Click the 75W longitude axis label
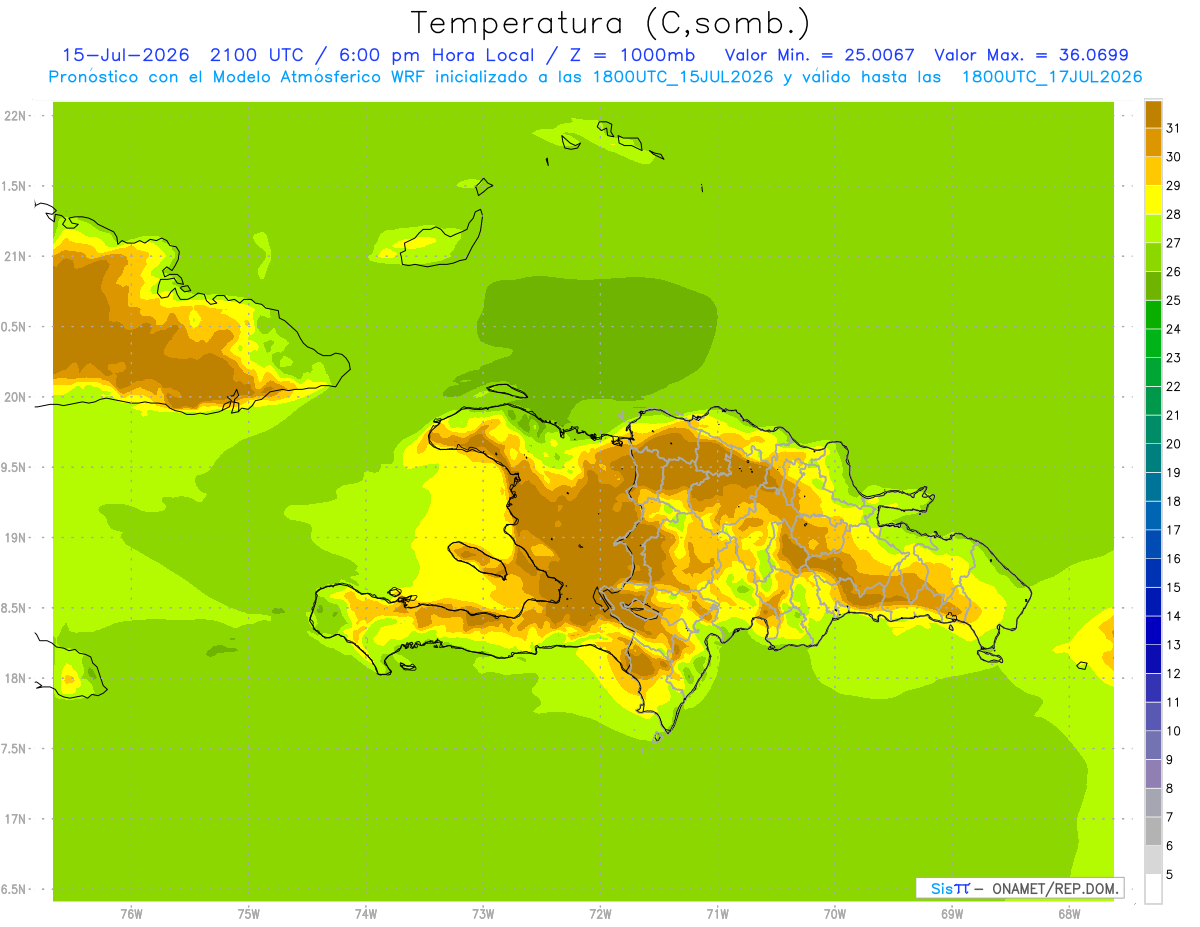Viewport: 1200px width, 927px height. 248,914
